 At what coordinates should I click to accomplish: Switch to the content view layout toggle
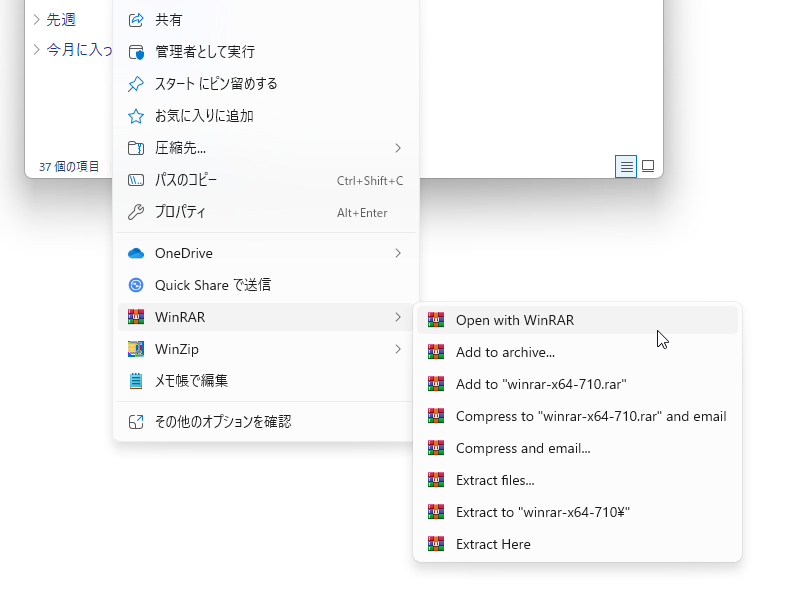point(648,166)
